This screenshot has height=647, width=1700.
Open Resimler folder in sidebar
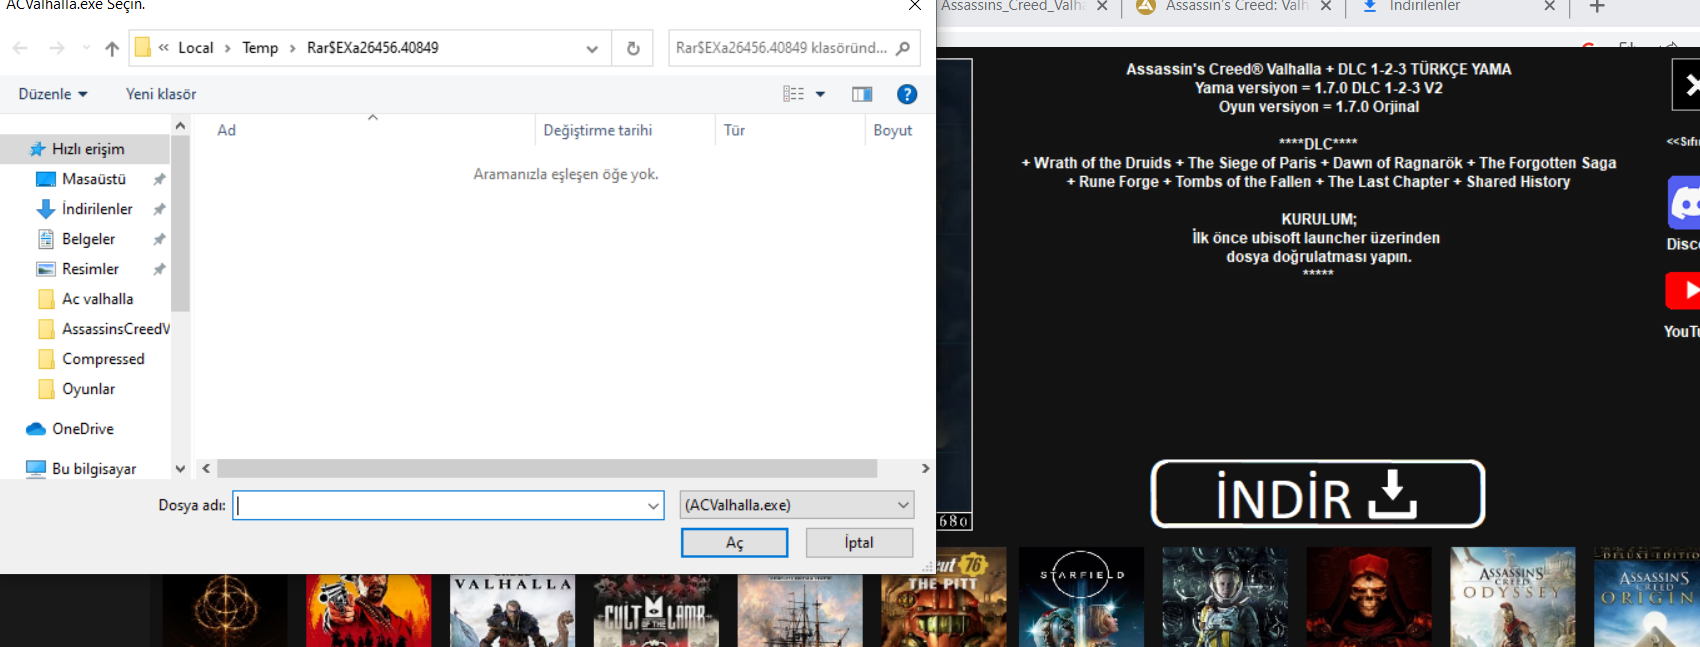[x=90, y=269]
